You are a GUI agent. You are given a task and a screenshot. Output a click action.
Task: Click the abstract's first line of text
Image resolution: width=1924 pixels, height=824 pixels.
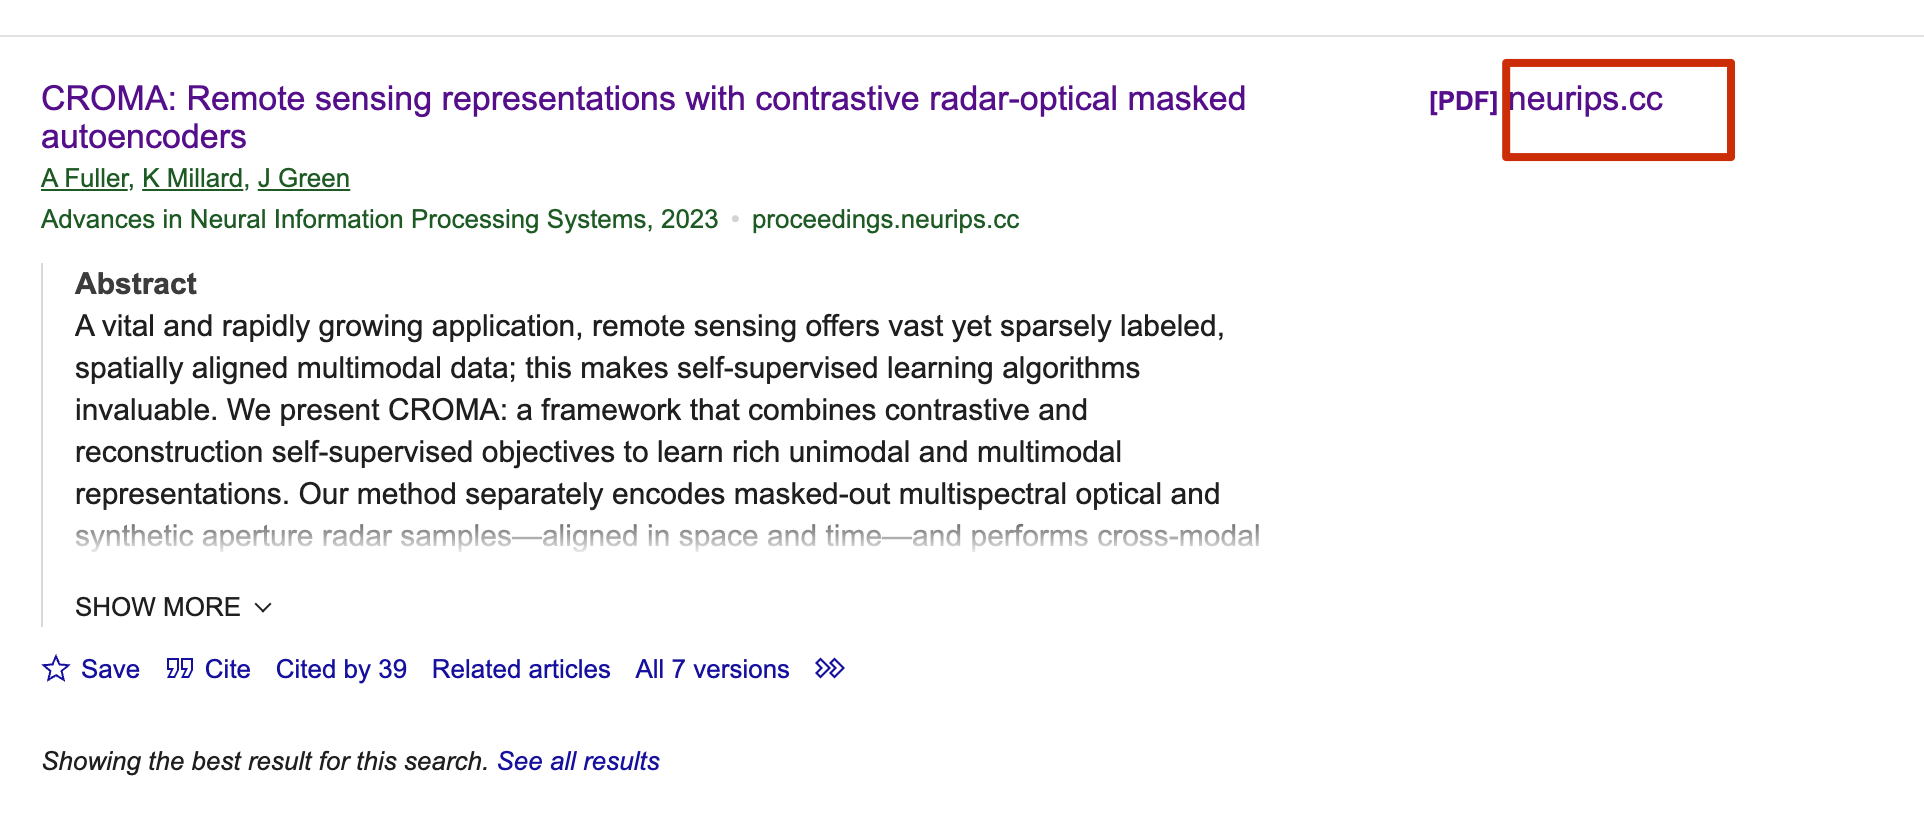point(649,326)
